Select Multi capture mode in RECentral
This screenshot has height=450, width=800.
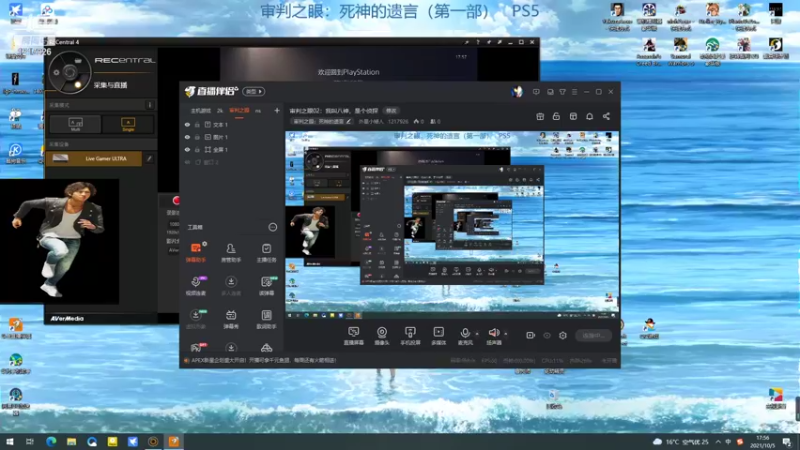point(76,124)
